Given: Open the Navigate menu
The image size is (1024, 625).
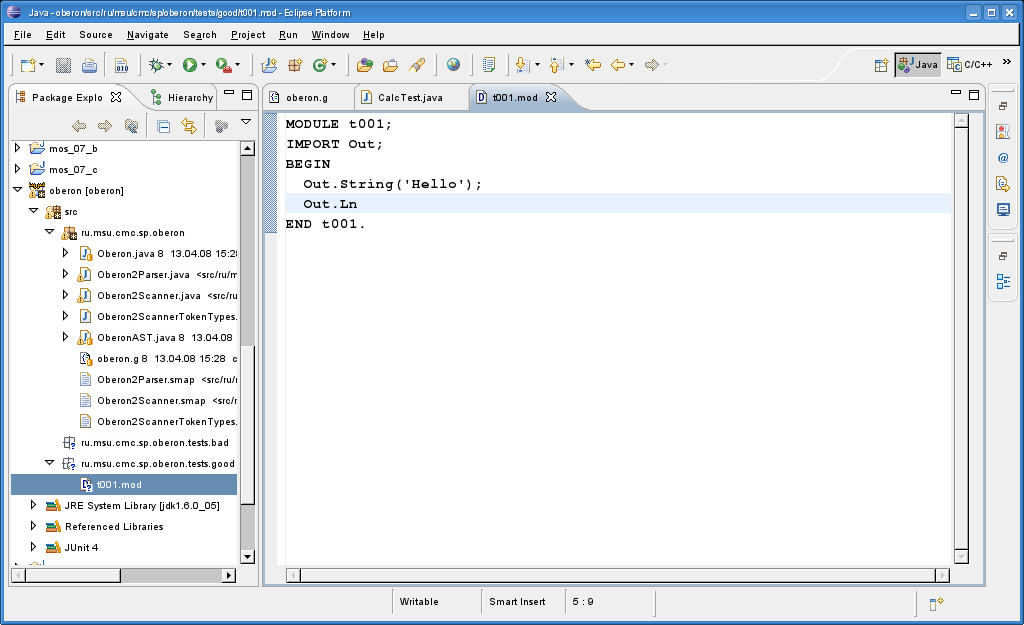Looking at the screenshot, I should 148,35.
